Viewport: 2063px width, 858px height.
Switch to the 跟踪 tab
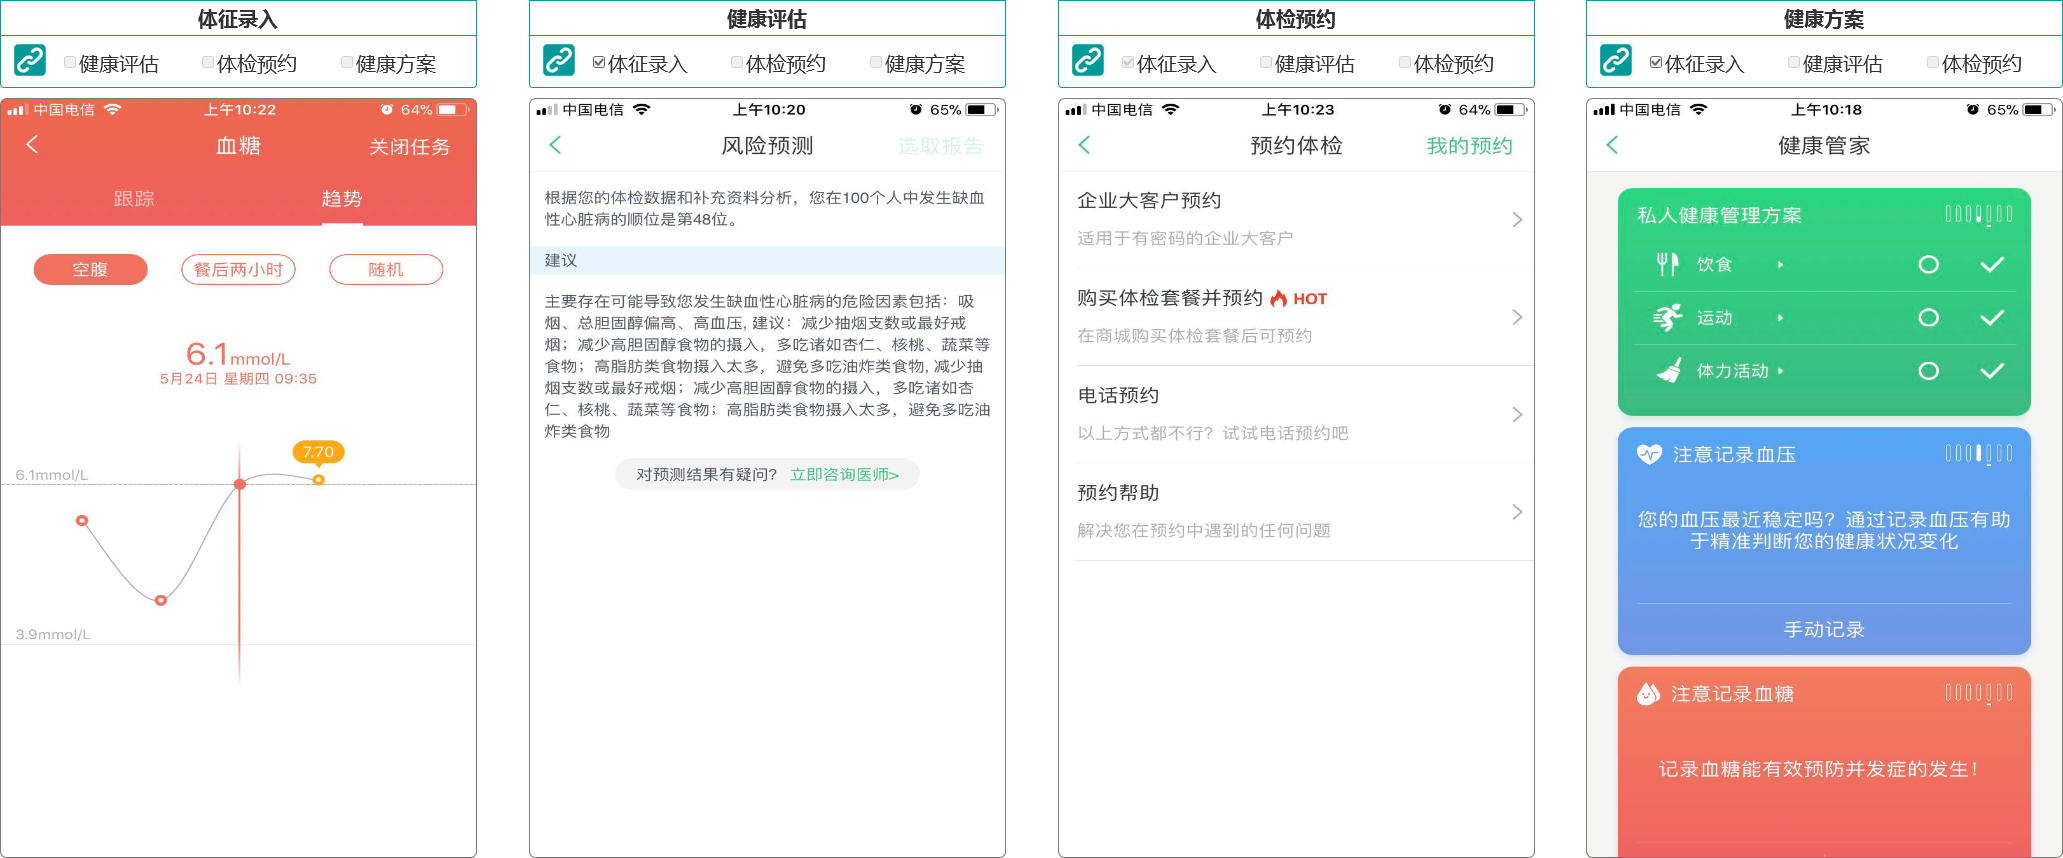click(x=134, y=199)
